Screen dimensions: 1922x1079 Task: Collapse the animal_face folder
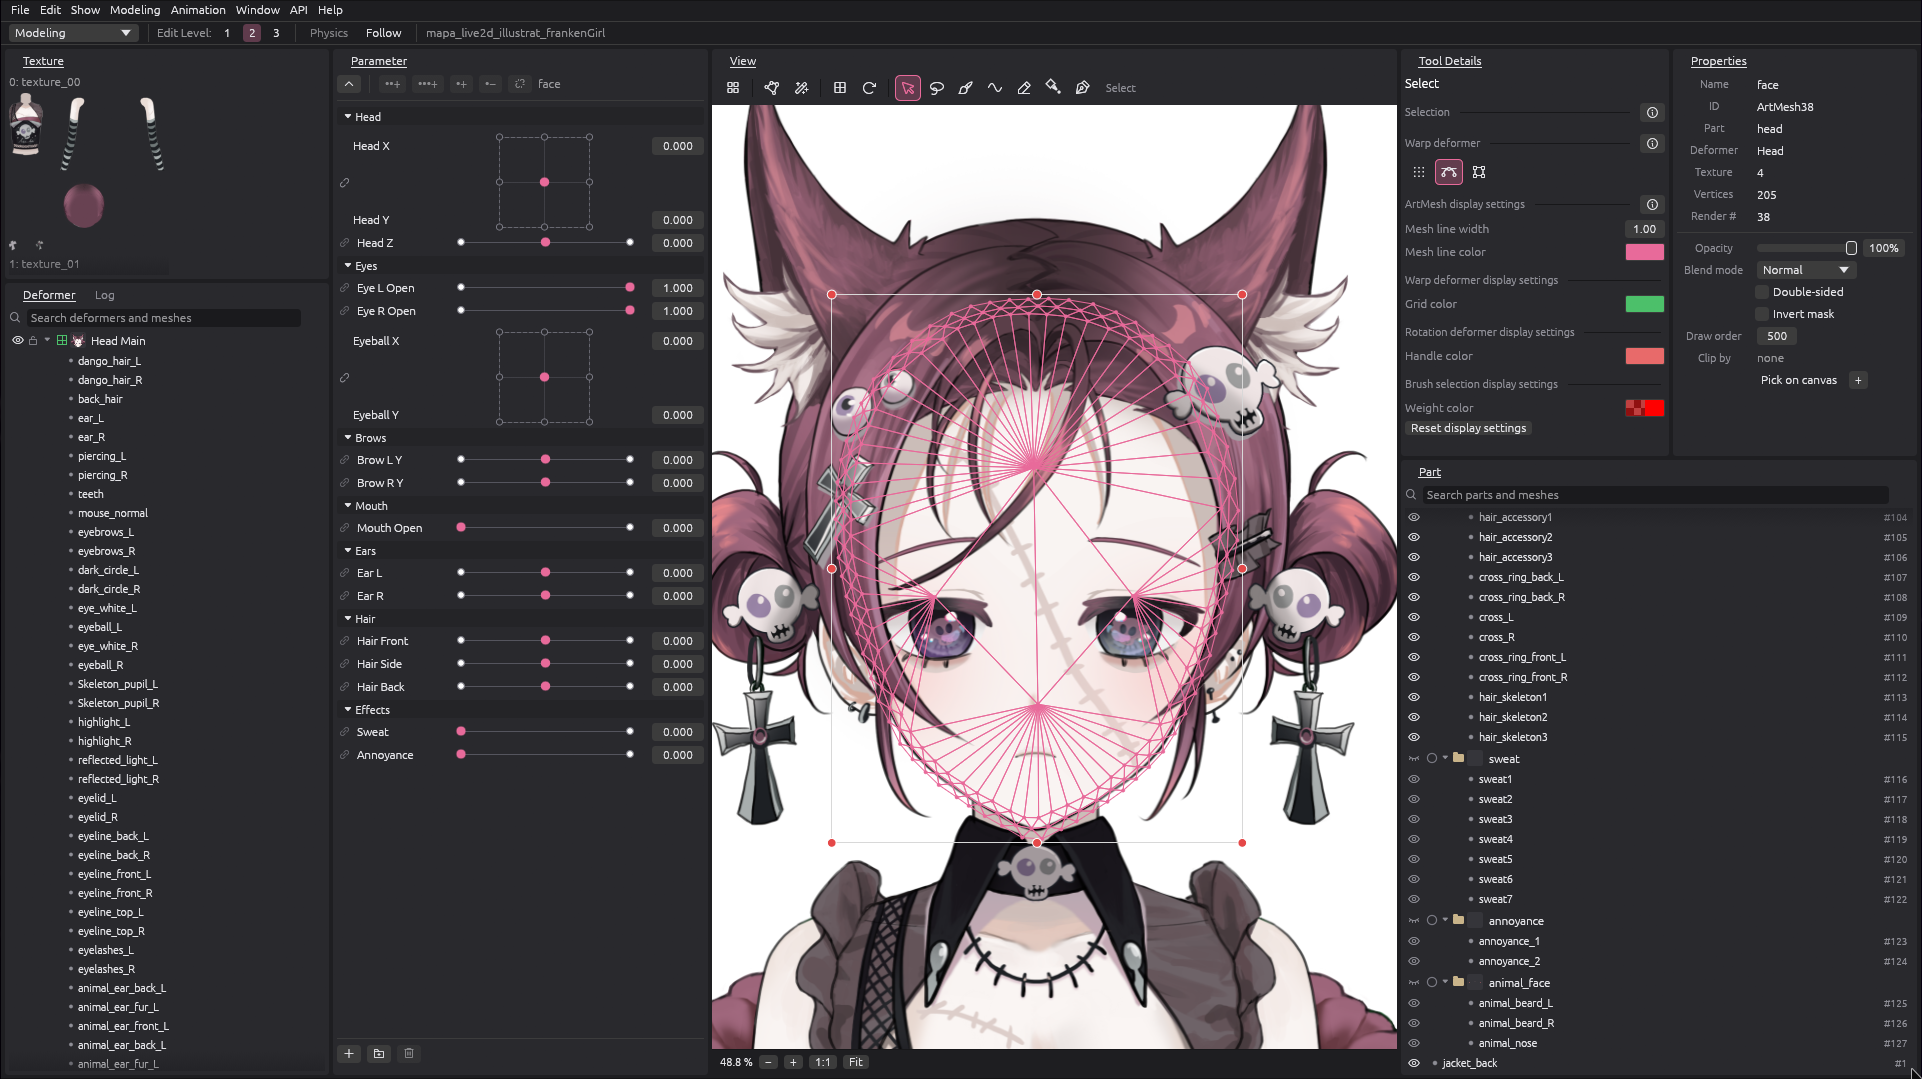tap(1446, 983)
